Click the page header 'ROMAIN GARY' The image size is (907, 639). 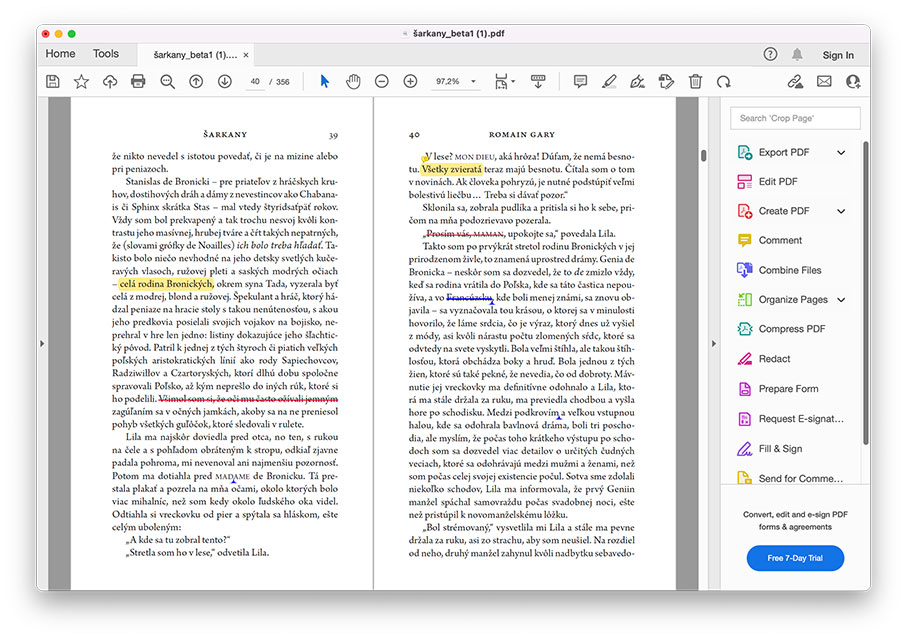pos(522,134)
